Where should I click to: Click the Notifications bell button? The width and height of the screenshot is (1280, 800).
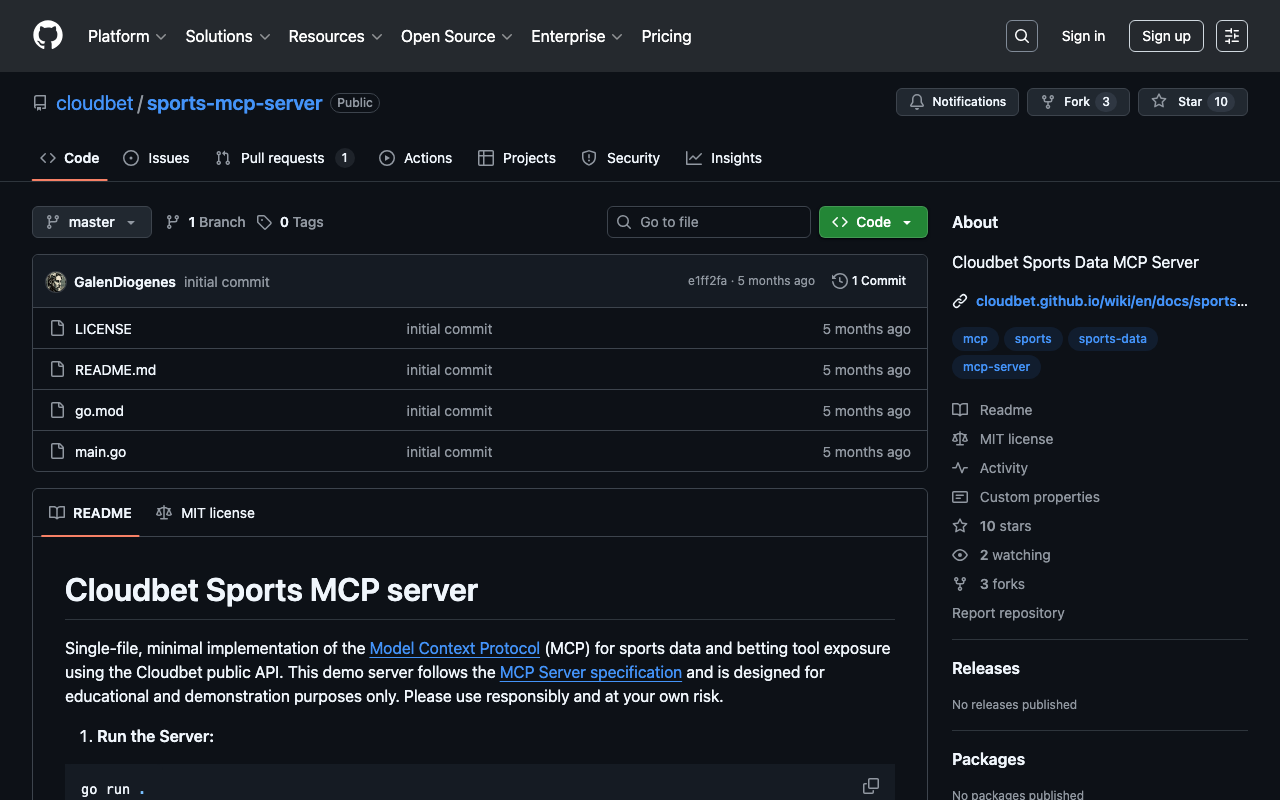pos(957,102)
